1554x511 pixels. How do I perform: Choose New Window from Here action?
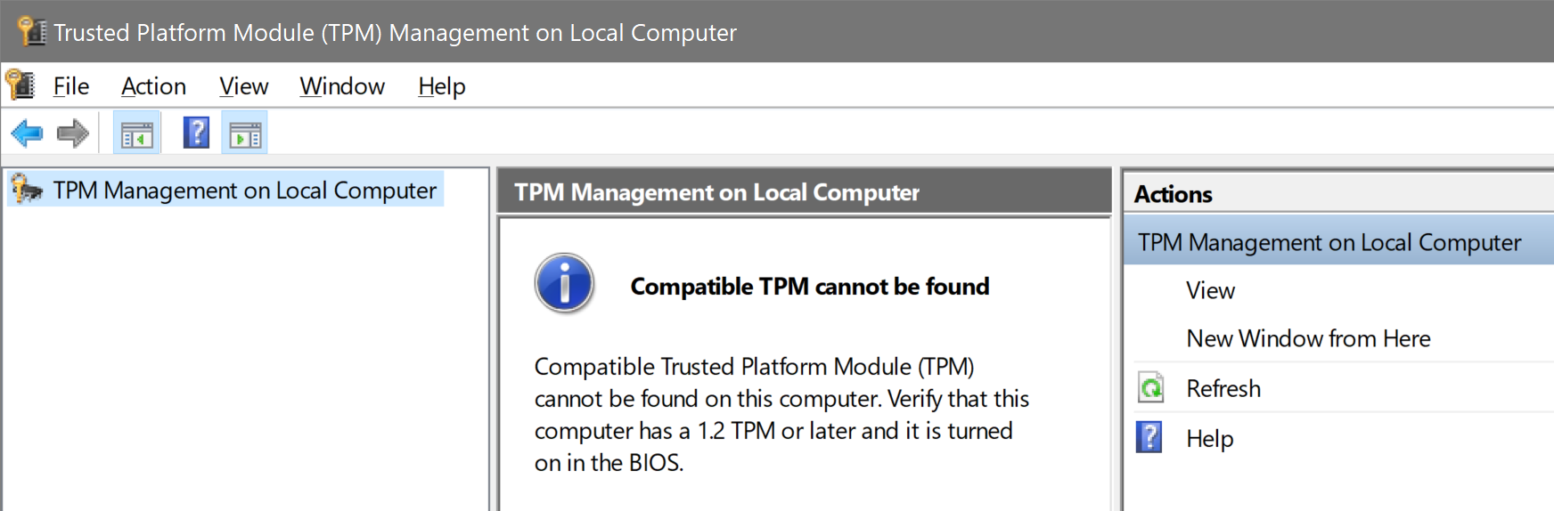click(x=1308, y=339)
